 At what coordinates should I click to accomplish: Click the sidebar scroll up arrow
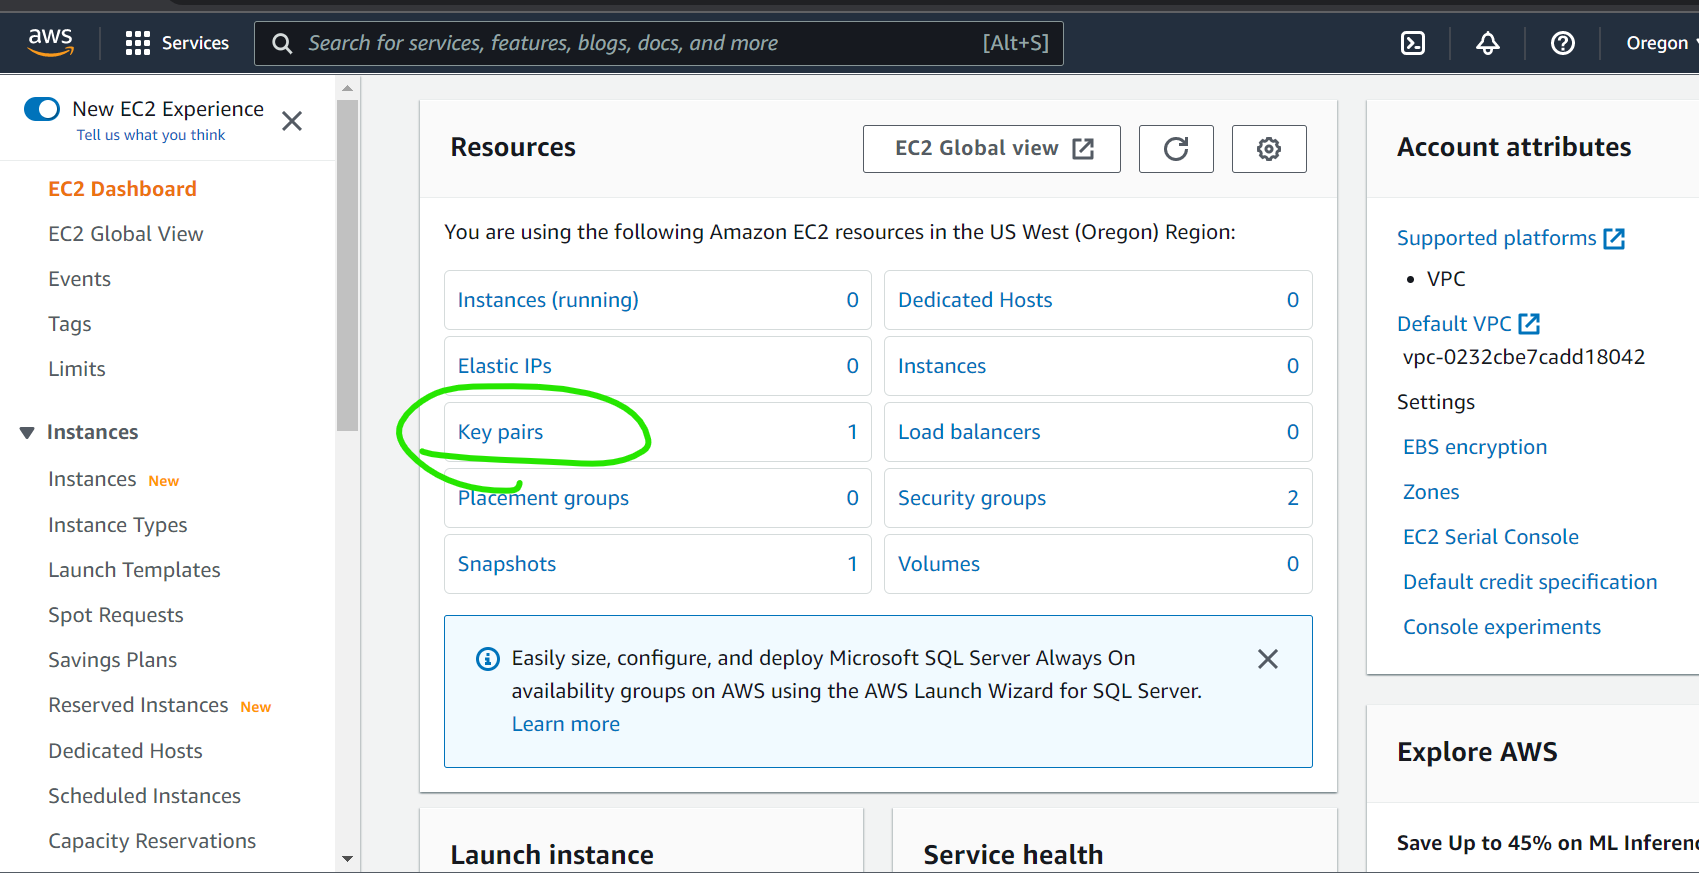tap(347, 88)
